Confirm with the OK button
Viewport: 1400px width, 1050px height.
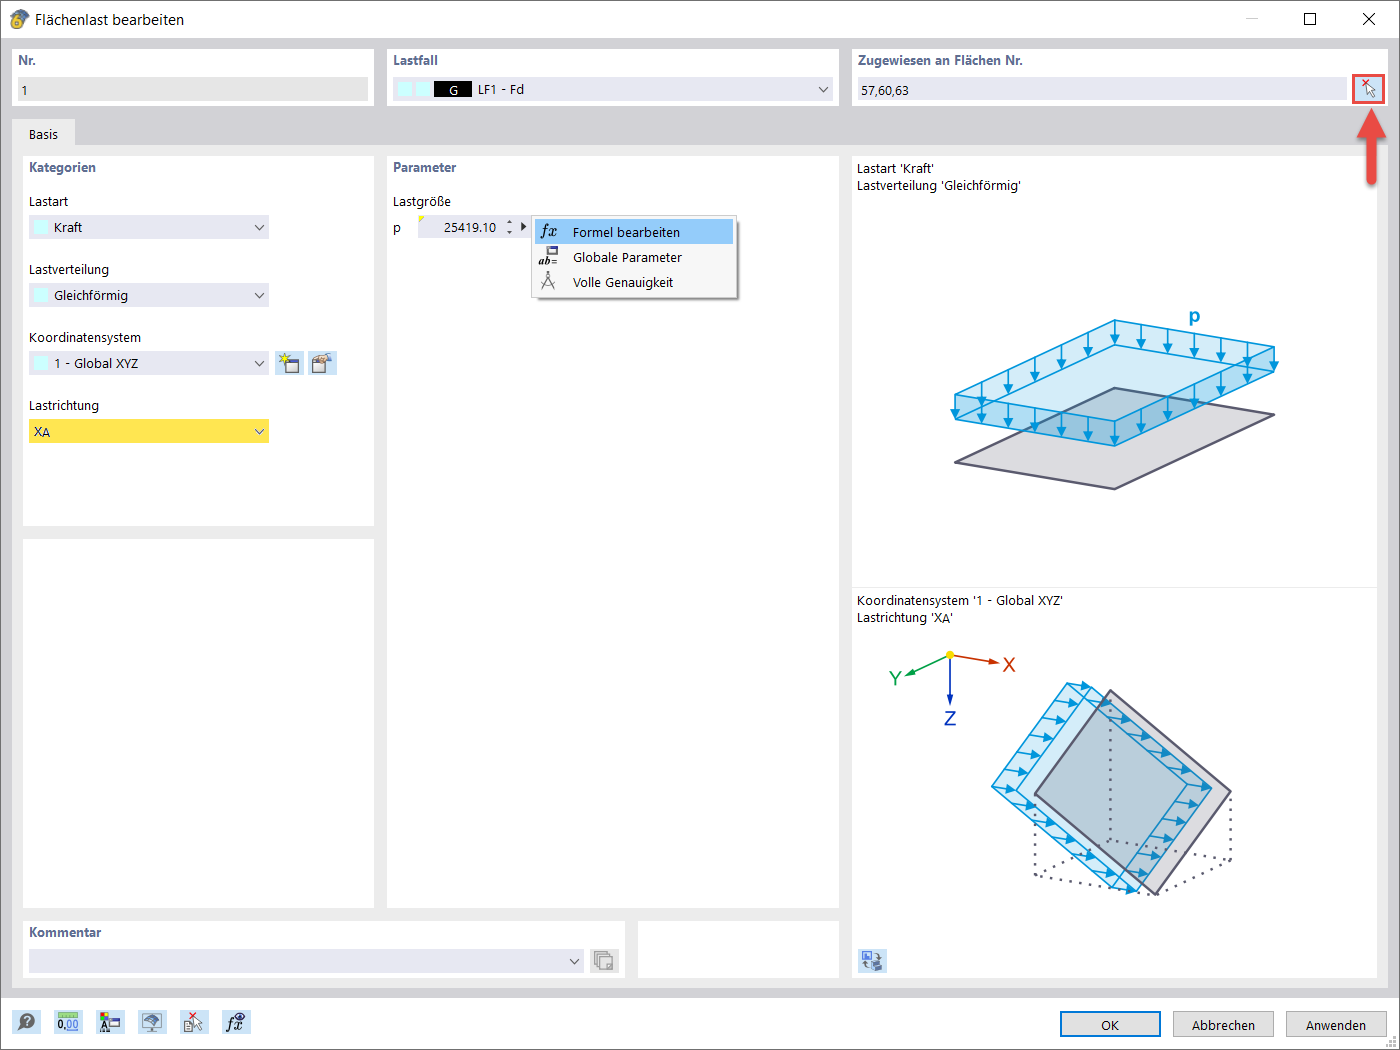tap(1110, 1024)
